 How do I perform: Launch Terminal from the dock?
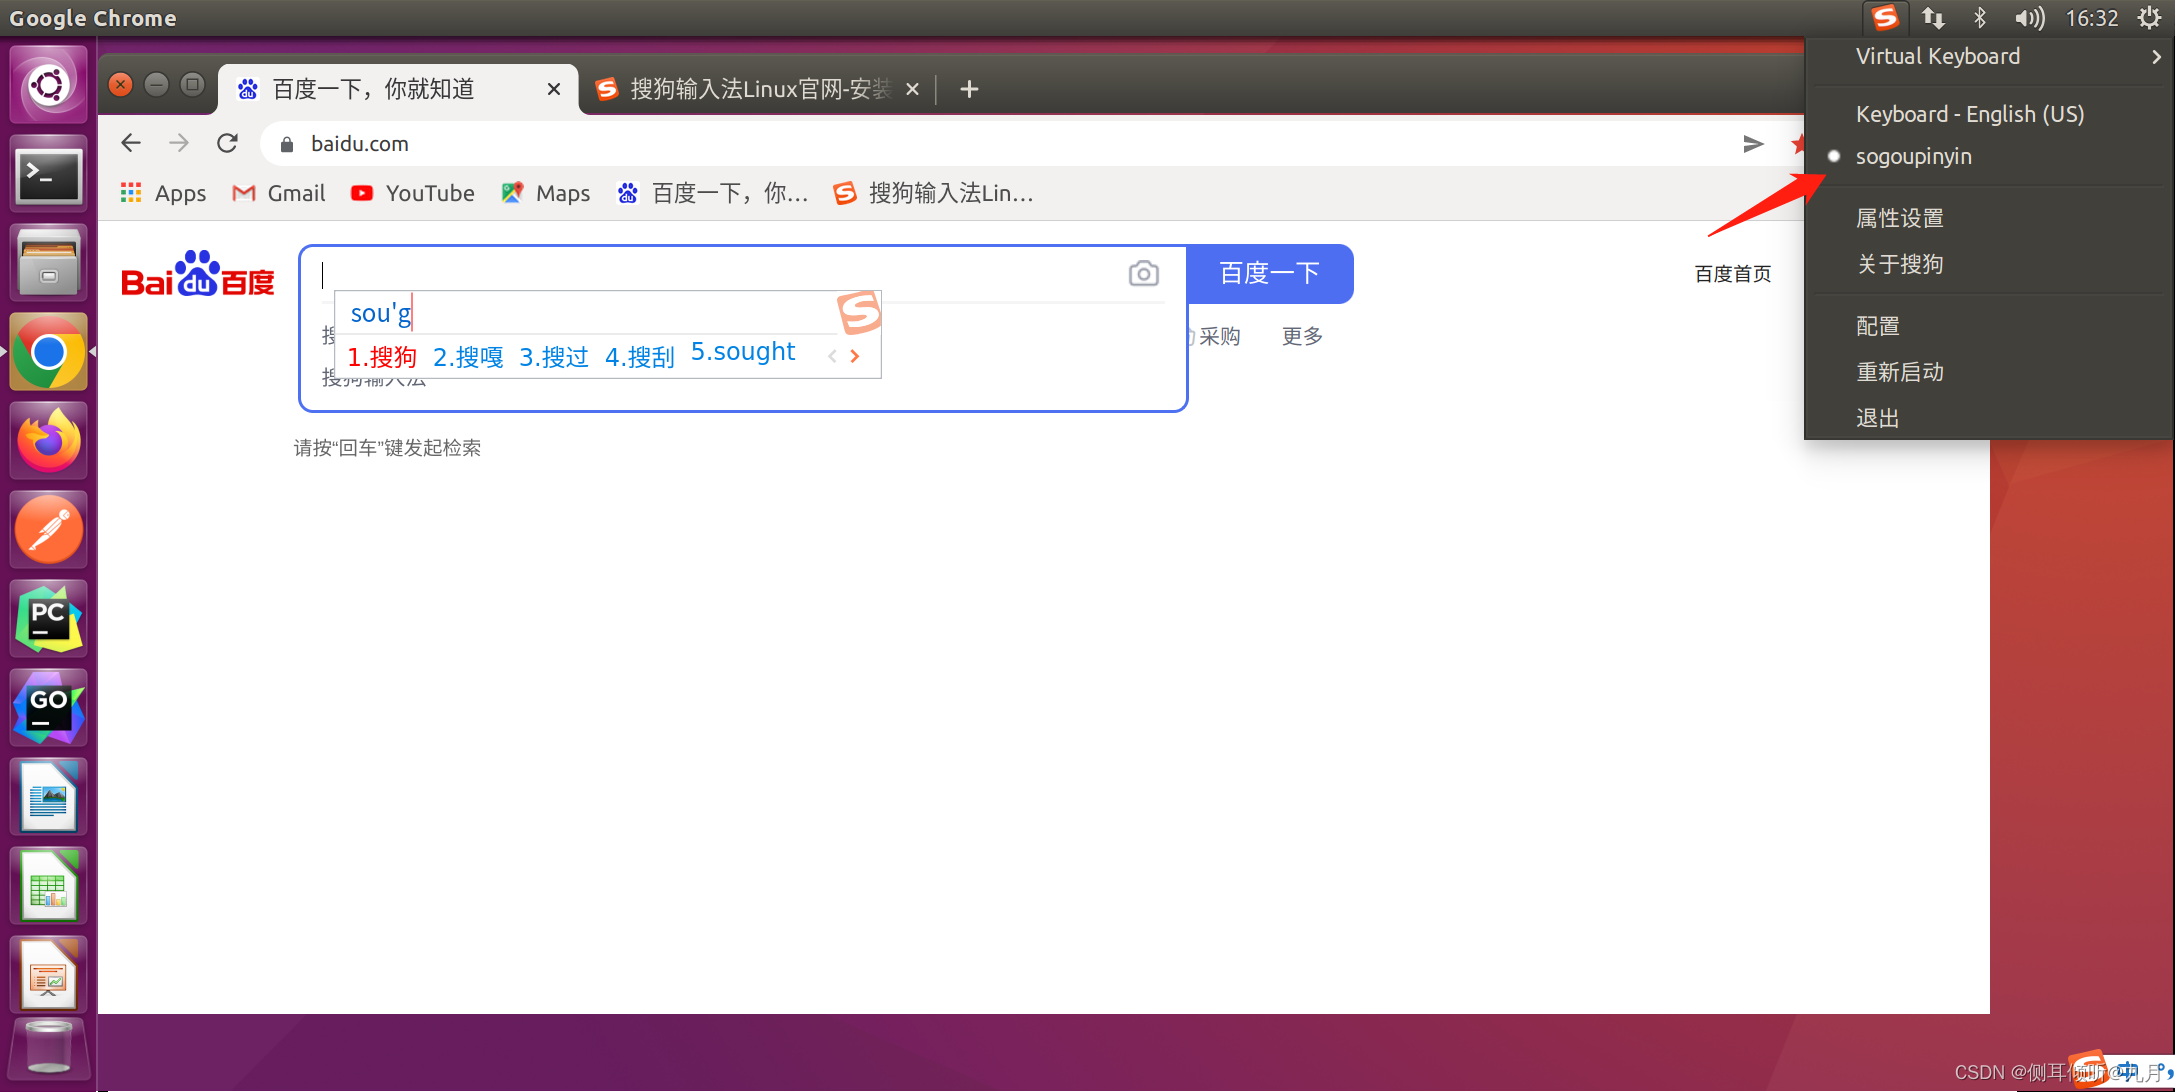(48, 176)
